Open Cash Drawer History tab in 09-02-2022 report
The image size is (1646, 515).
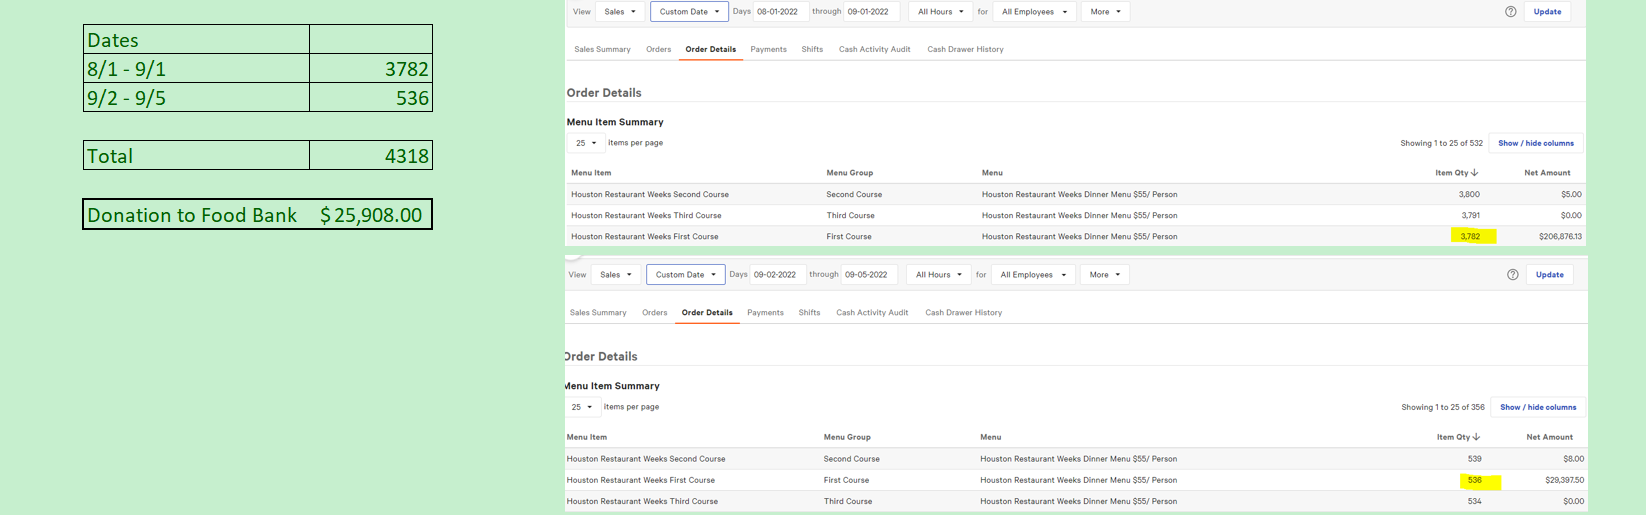(x=963, y=313)
